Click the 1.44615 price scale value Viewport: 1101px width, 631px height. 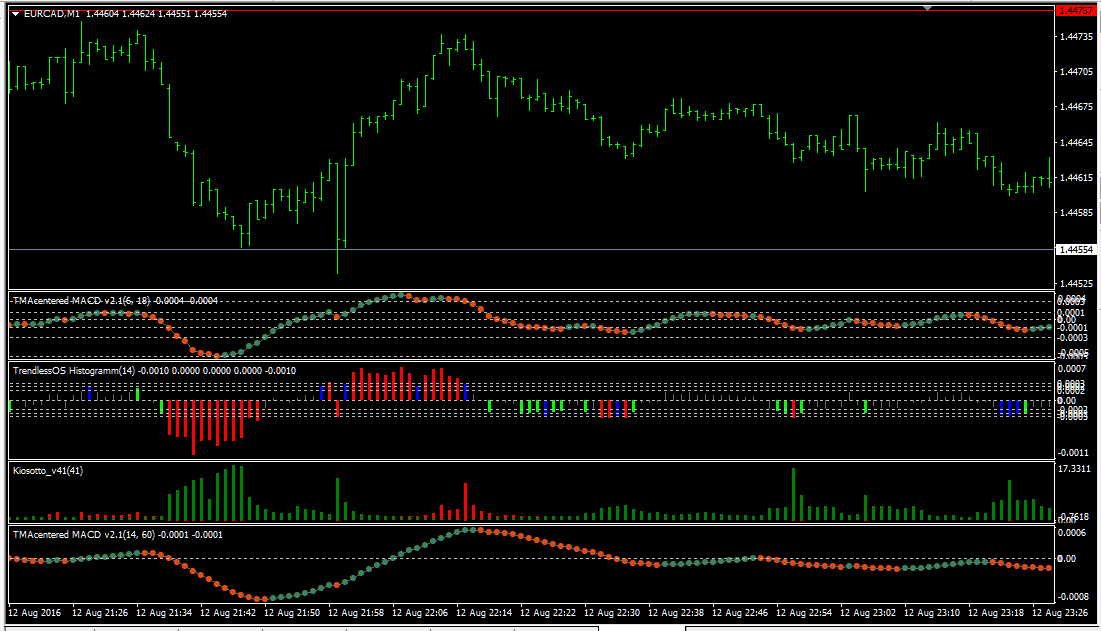pyautogui.click(x=1076, y=178)
